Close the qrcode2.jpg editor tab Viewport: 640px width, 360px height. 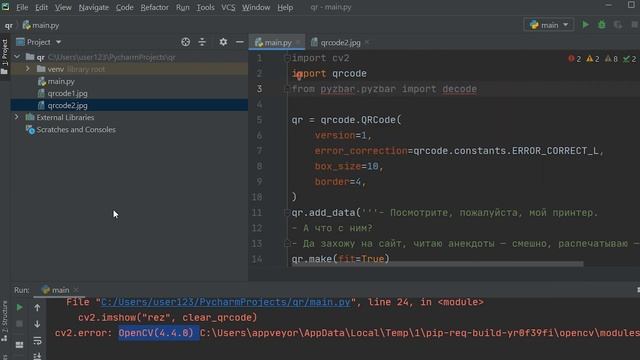(367, 42)
